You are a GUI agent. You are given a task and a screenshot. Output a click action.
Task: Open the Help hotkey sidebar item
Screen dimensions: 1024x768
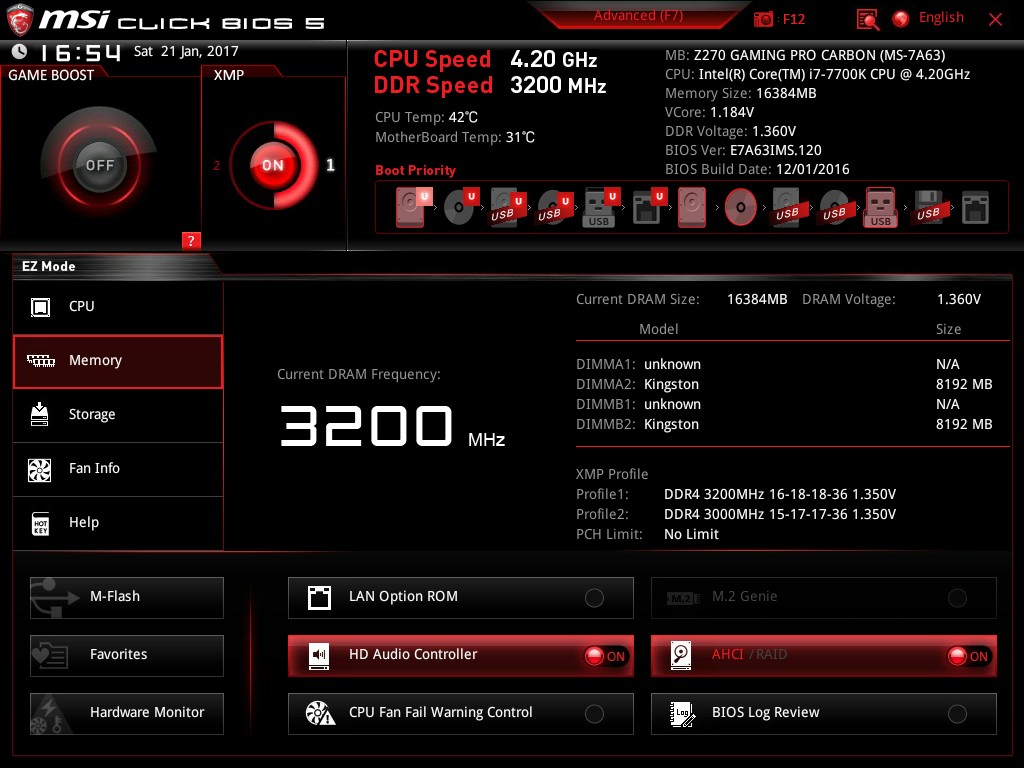click(x=118, y=523)
